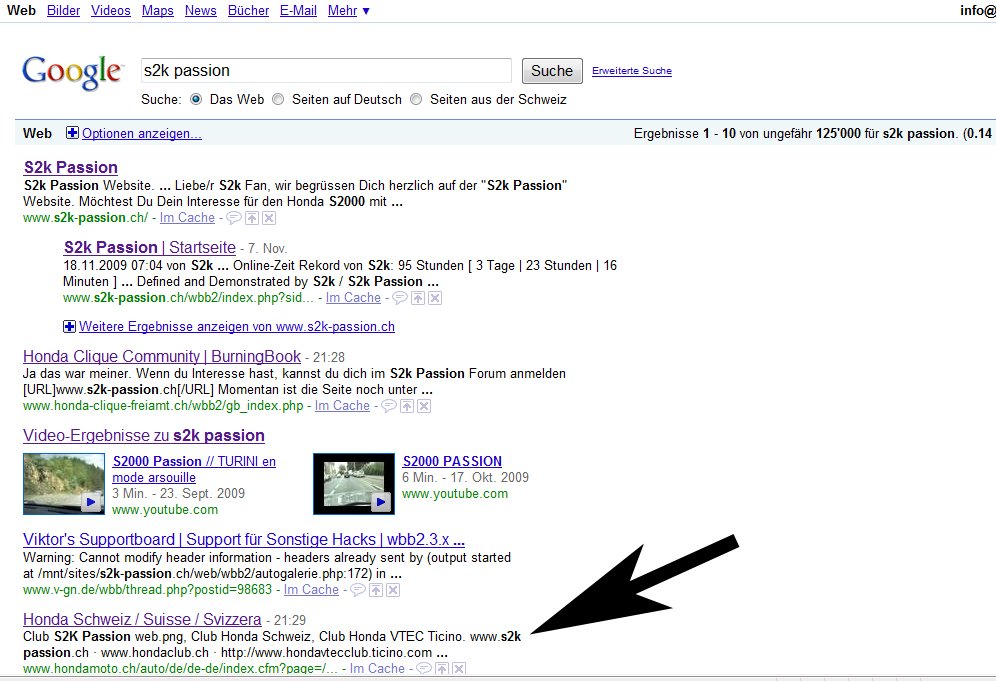Expand options via plus icon beside Optionen anzeigen
This screenshot has width=996, height=681.
point(72,133)
